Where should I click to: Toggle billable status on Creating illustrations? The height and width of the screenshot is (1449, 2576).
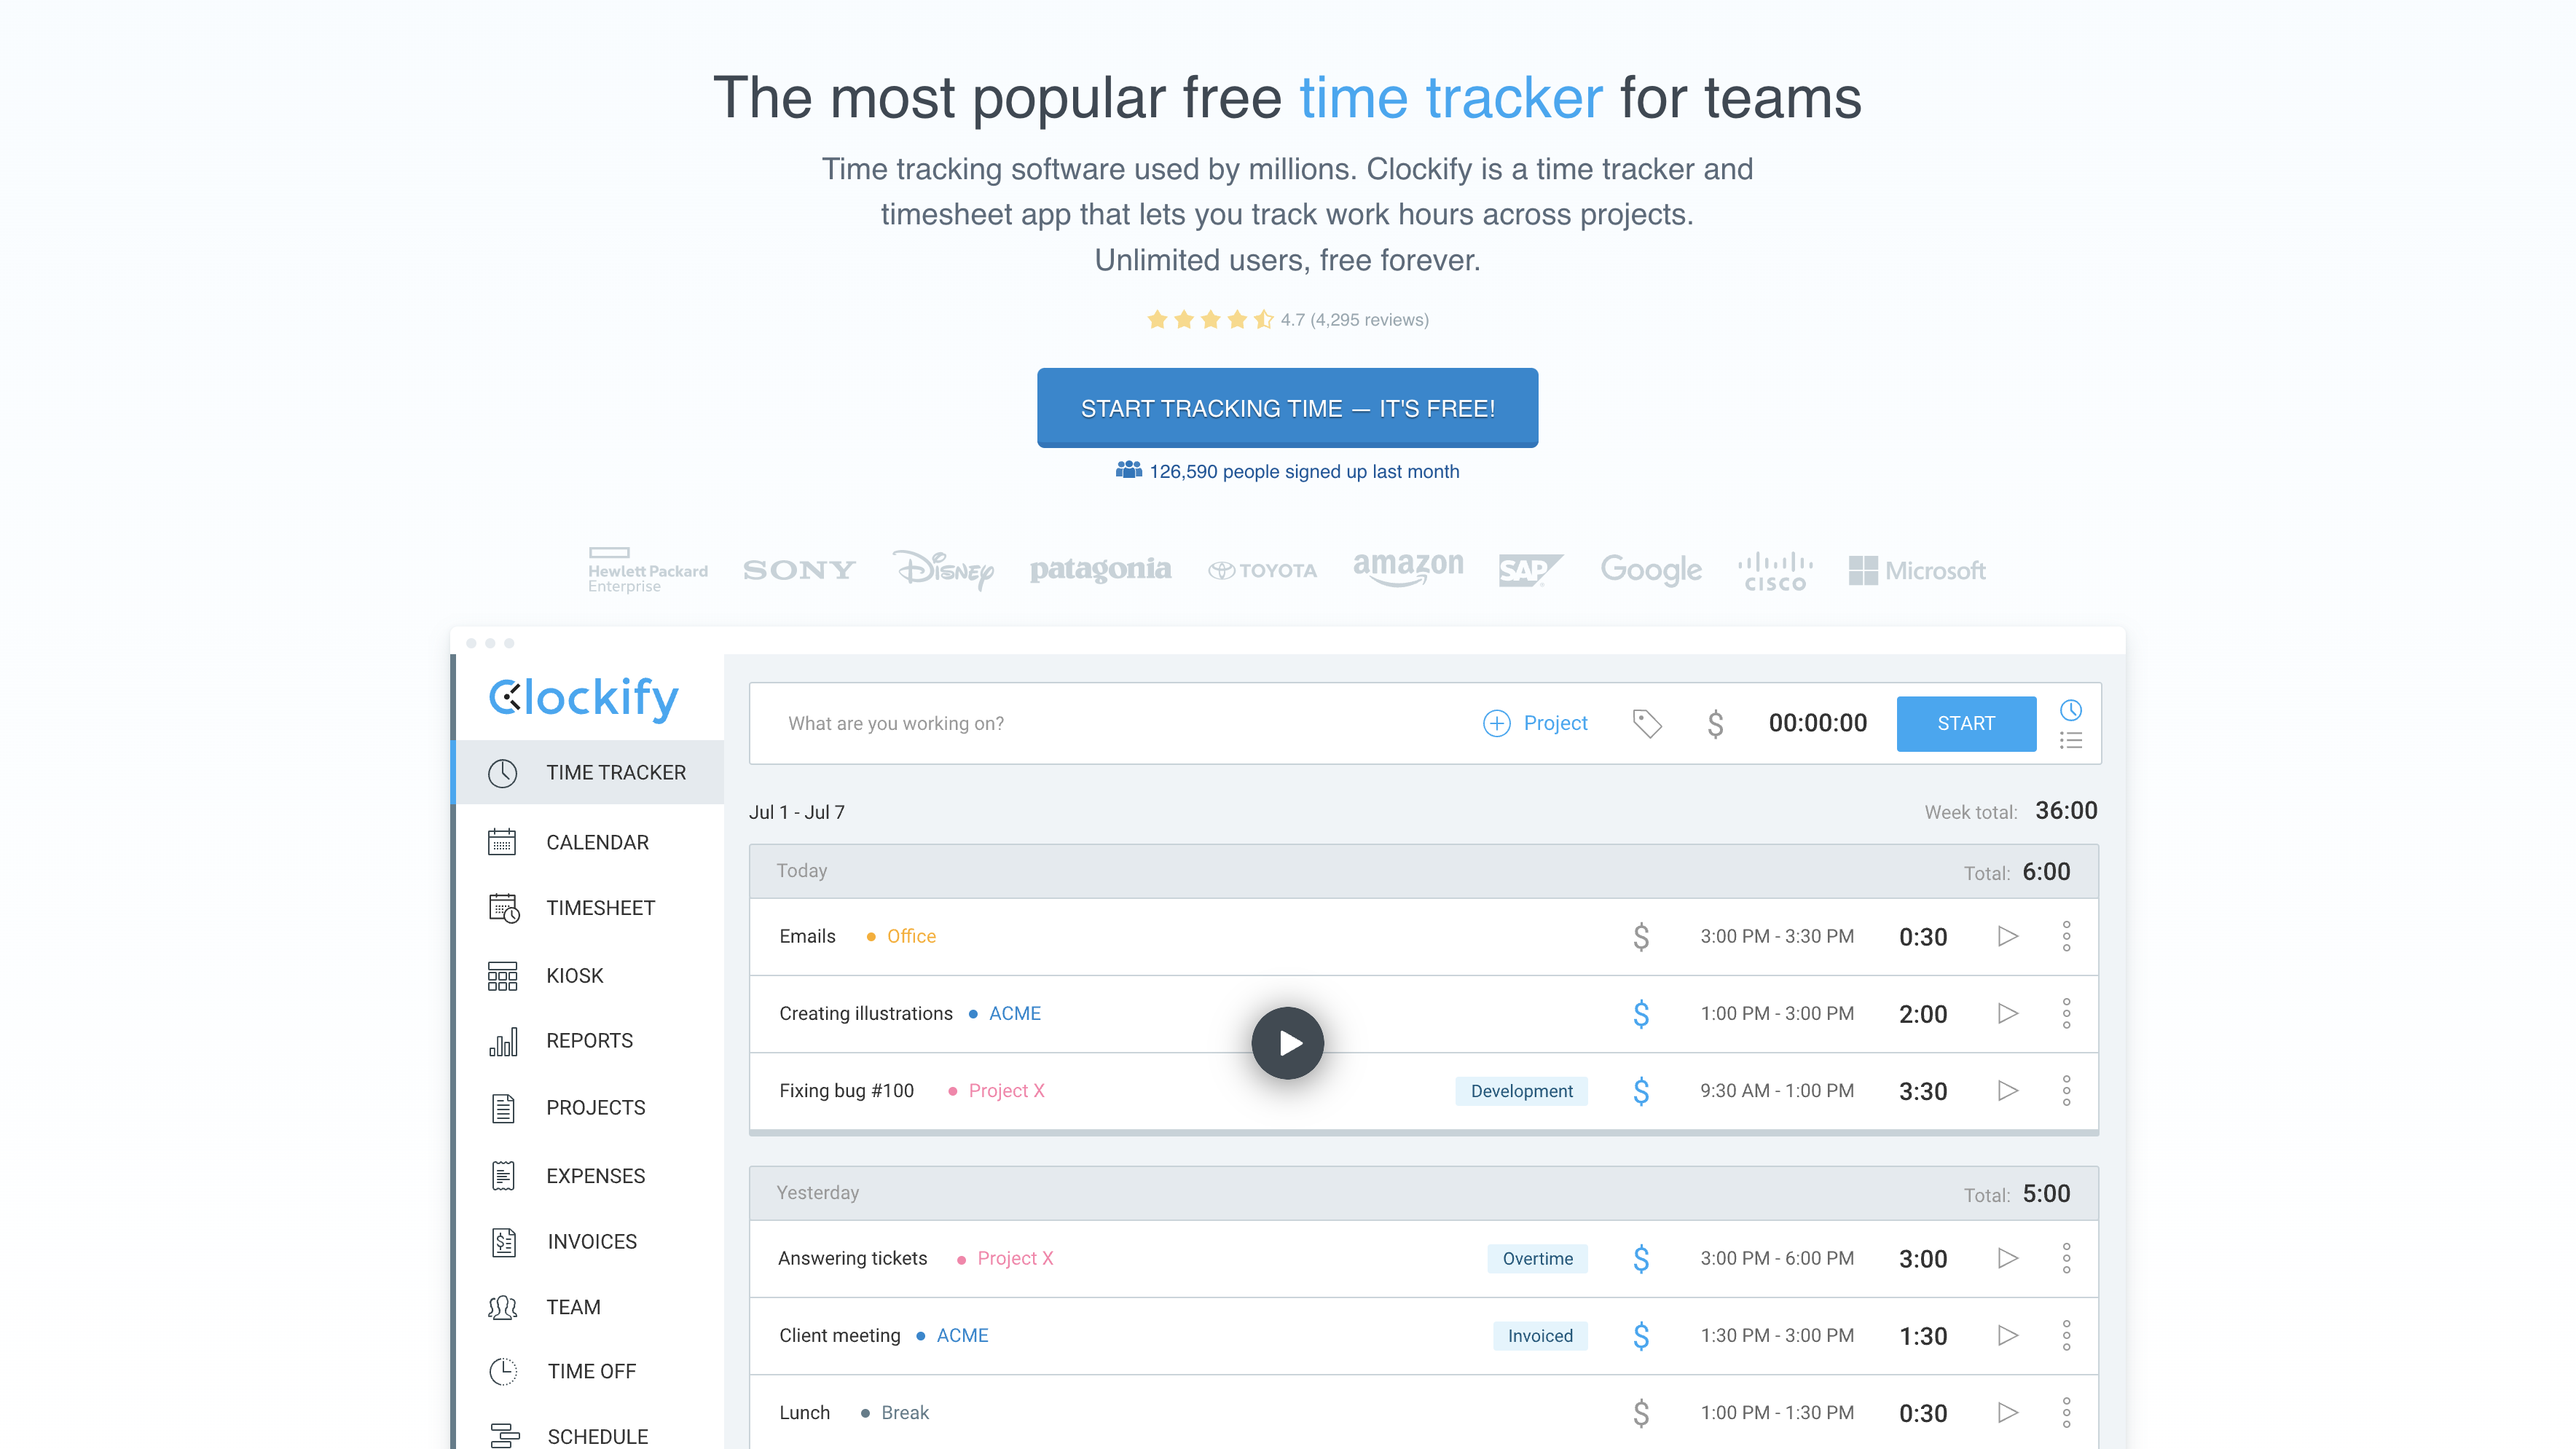tap(1638, 1012)
